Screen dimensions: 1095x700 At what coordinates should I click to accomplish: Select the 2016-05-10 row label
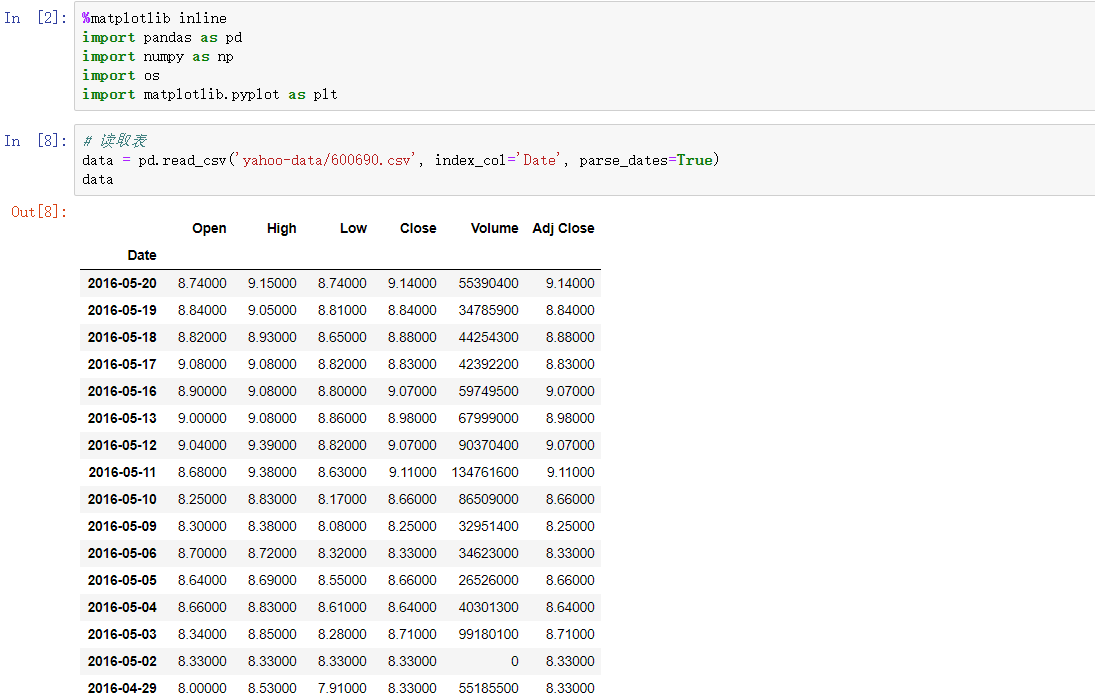(x=122, y=500)
